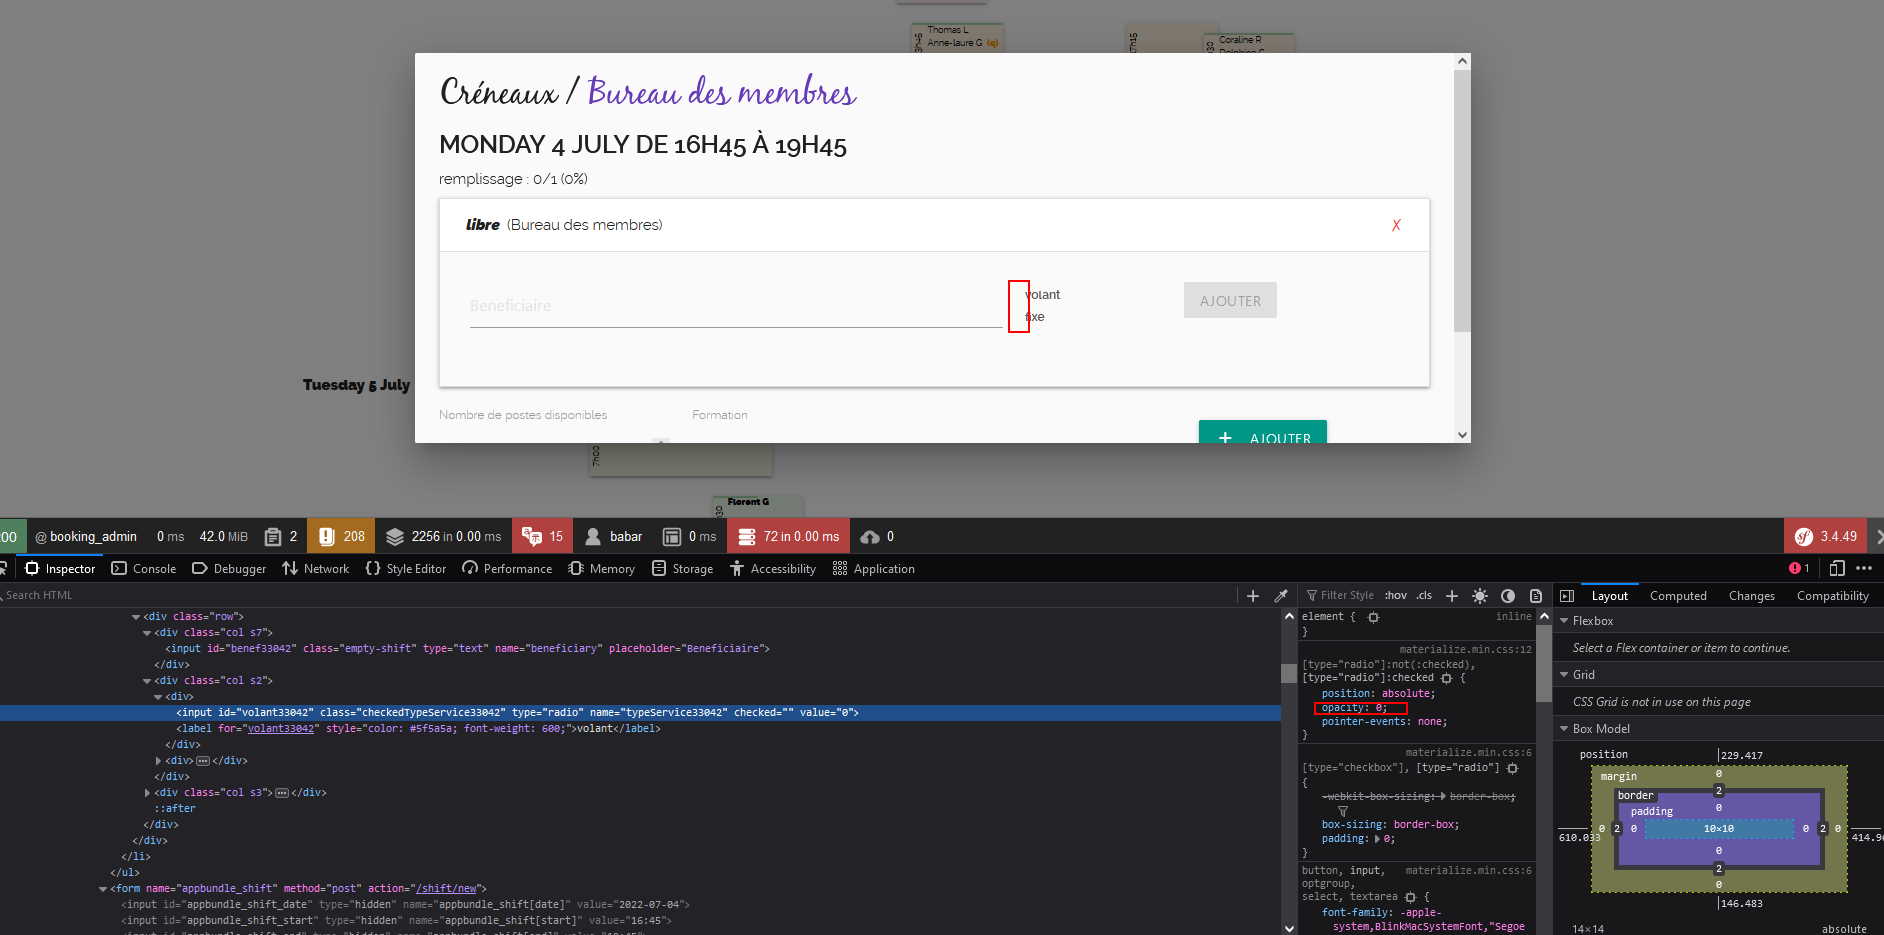Open the Performance tab
Screen dimensions: 1884x935
click(507, 568)
